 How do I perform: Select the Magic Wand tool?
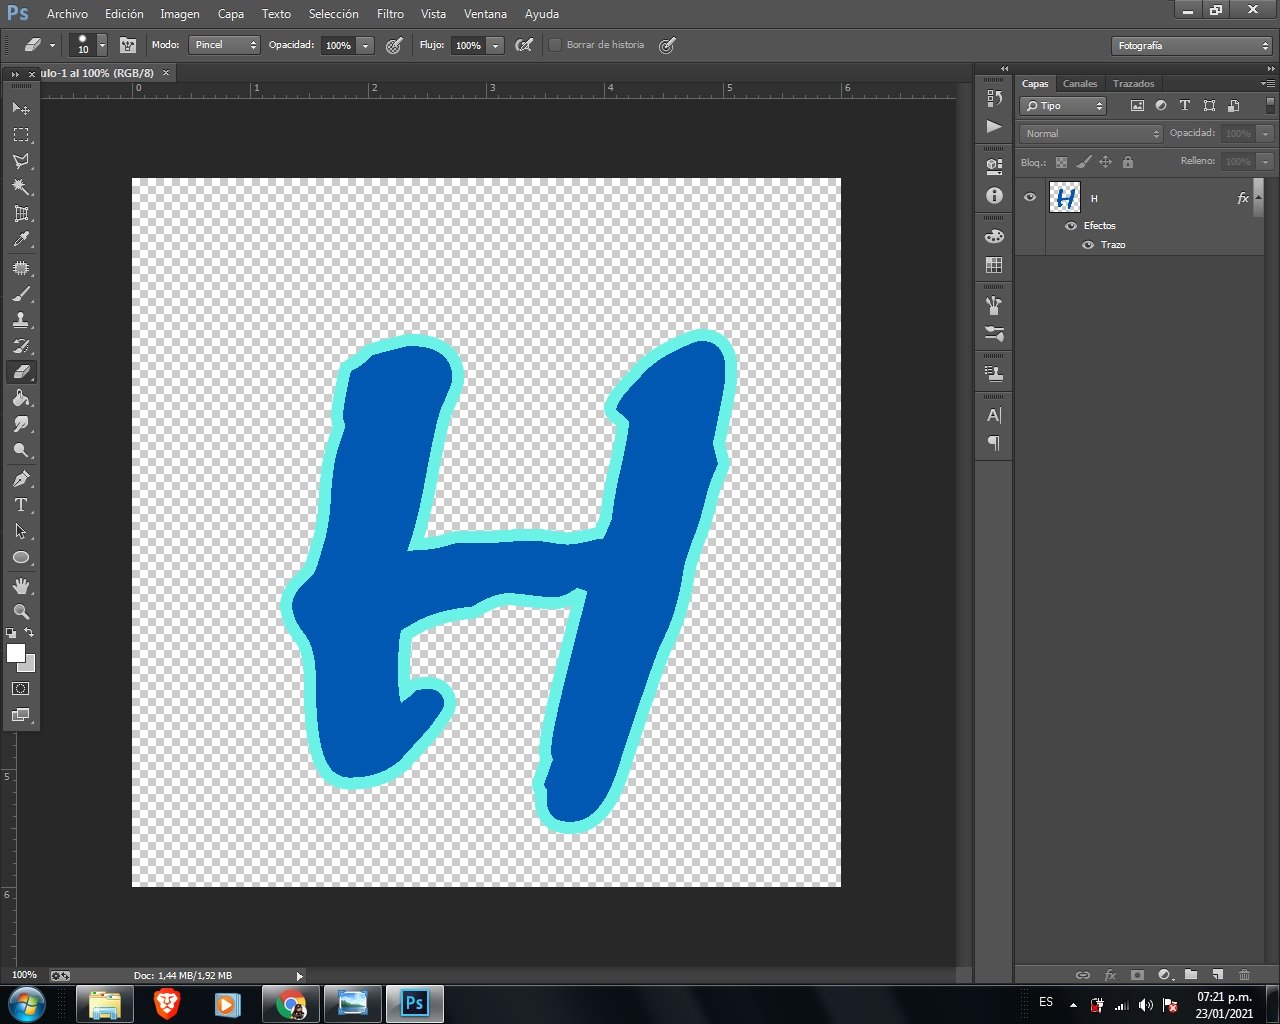point(21,187)
